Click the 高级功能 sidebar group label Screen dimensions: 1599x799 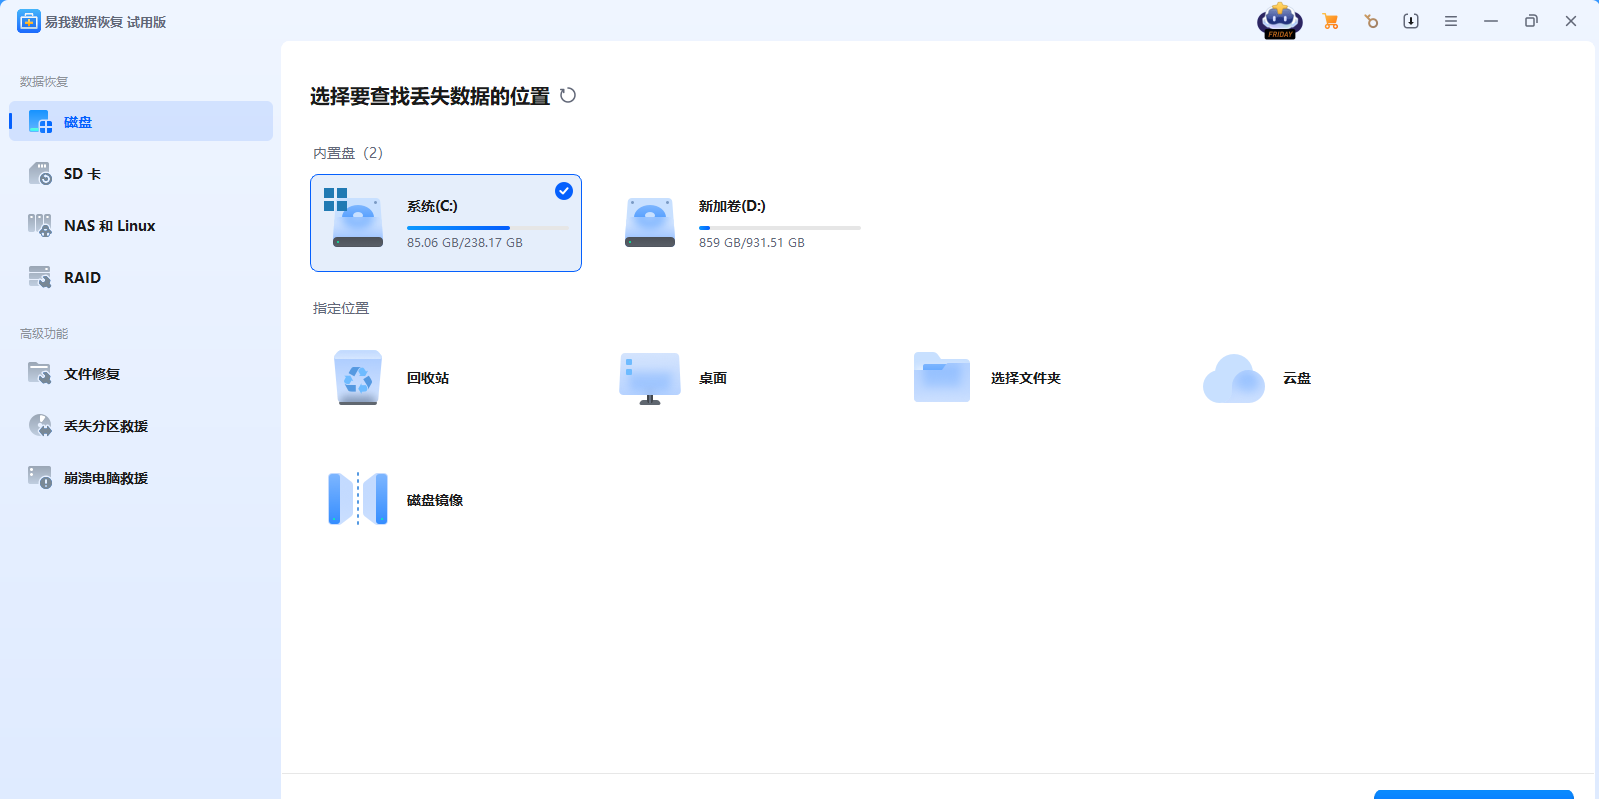click(44, 333)
